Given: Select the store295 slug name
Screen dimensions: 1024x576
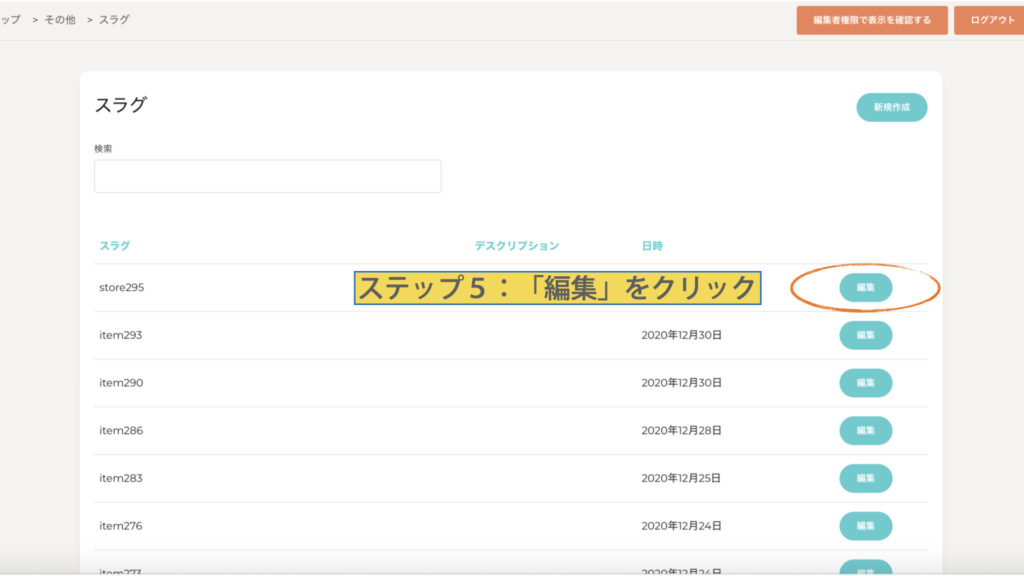Looking at the screenshot, I should coord(122,288).
